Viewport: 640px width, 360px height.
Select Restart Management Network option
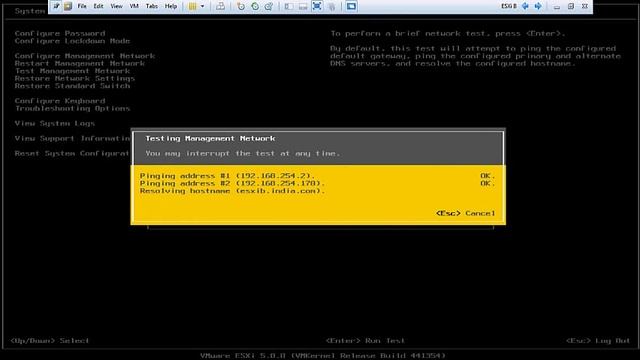click(x=80, y=63)
